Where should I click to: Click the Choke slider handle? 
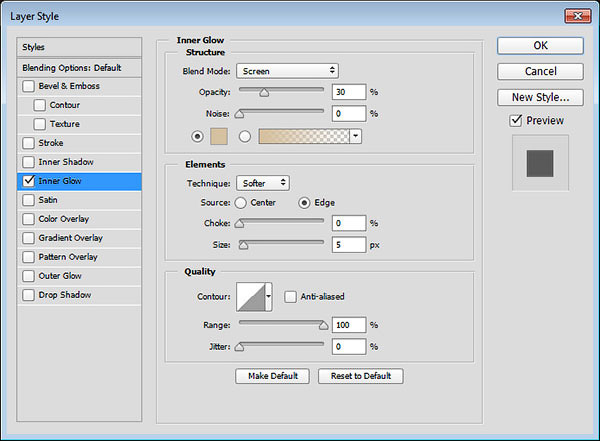tap(239, 224)
